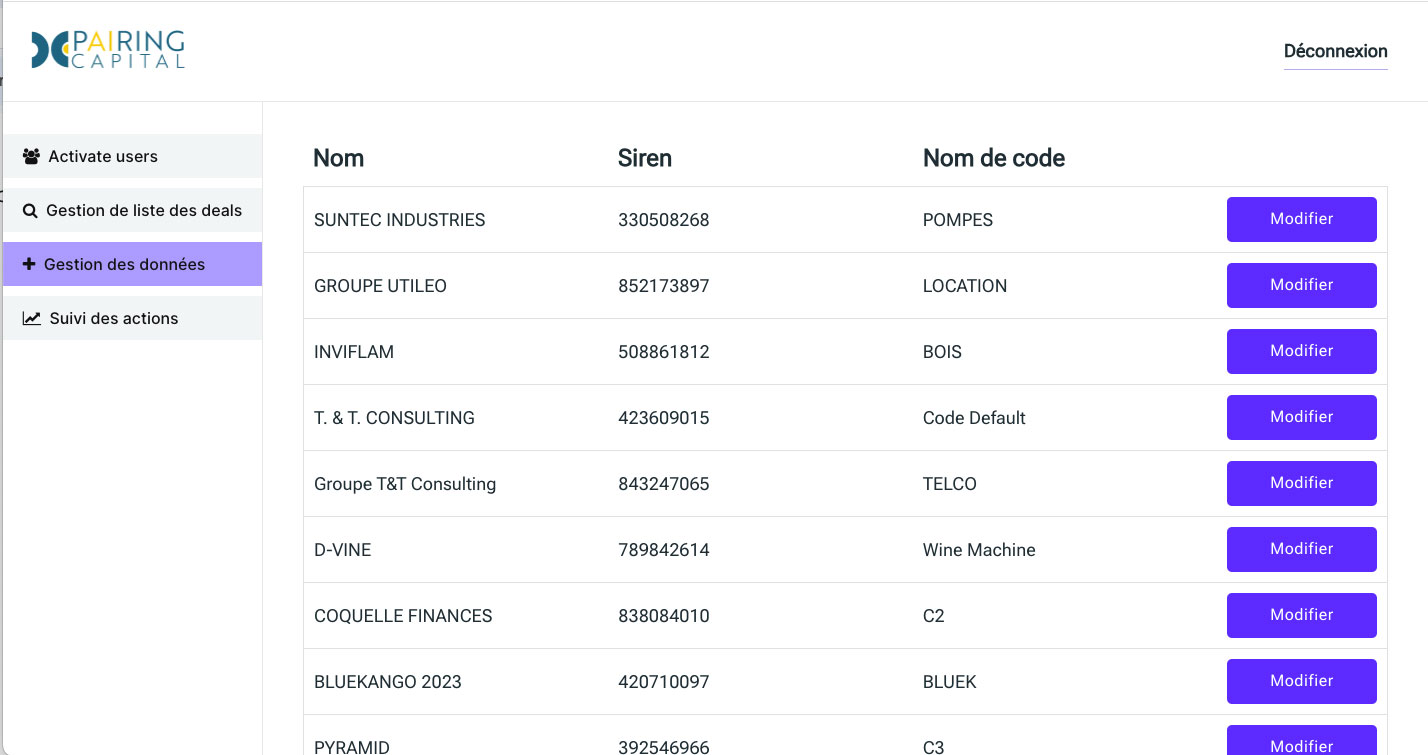Select the GROUPE UTILEO name cell
This screenshot has width=1428, height=755.
click(x=380, y=286)
